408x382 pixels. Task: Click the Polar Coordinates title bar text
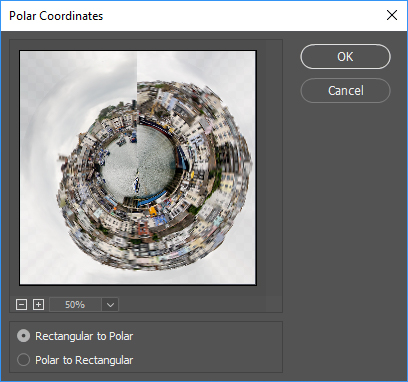click(56, 16)
